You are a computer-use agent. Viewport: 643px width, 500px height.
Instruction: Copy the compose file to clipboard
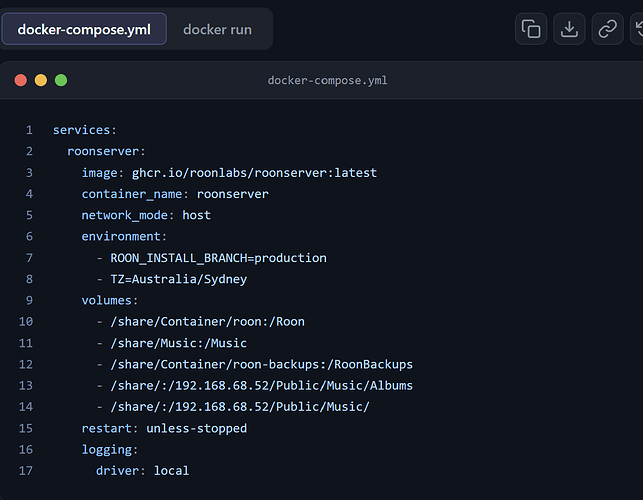pos(531,29)
